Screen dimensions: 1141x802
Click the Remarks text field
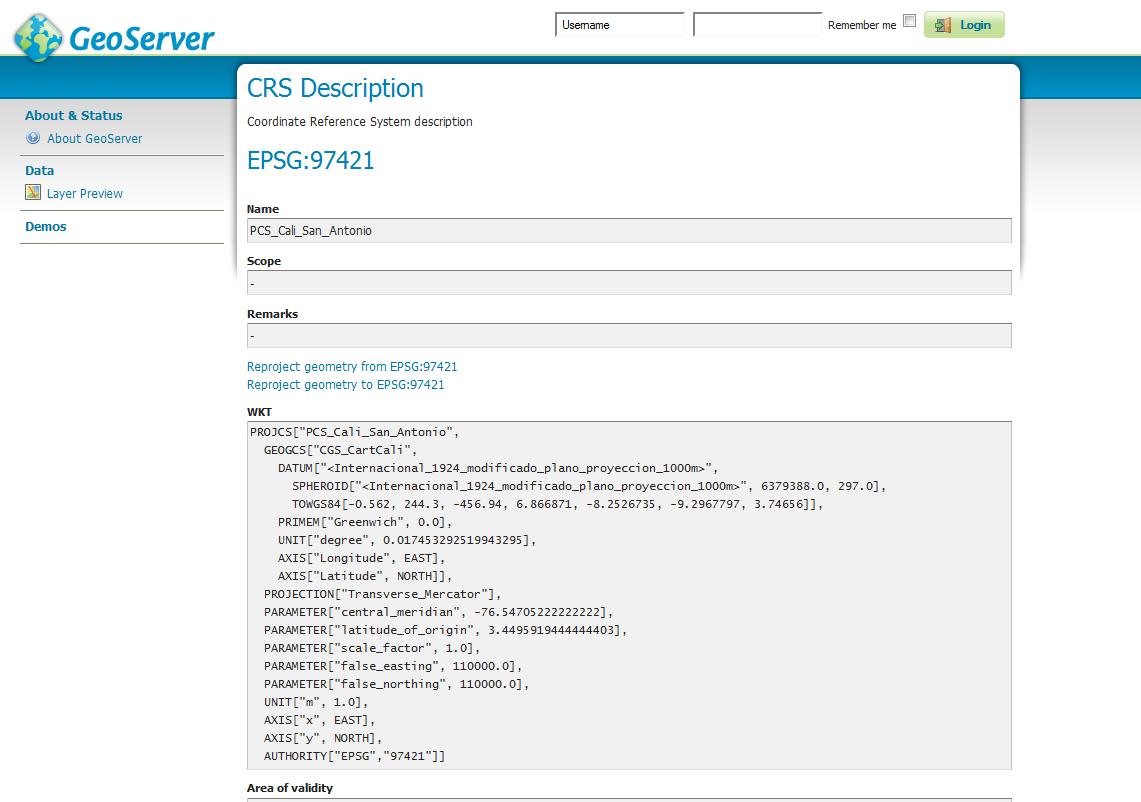point(628,335)
